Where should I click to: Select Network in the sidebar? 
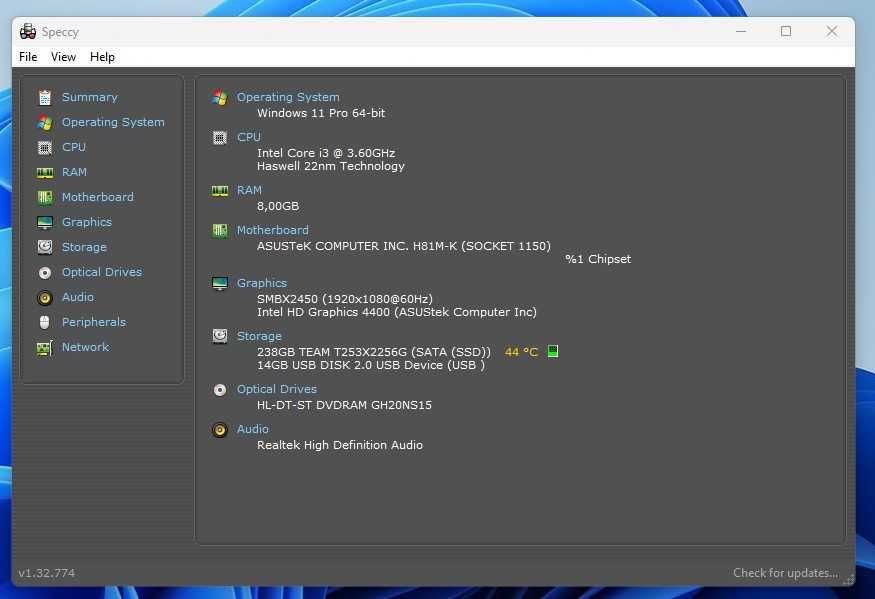tap(85, 347)
